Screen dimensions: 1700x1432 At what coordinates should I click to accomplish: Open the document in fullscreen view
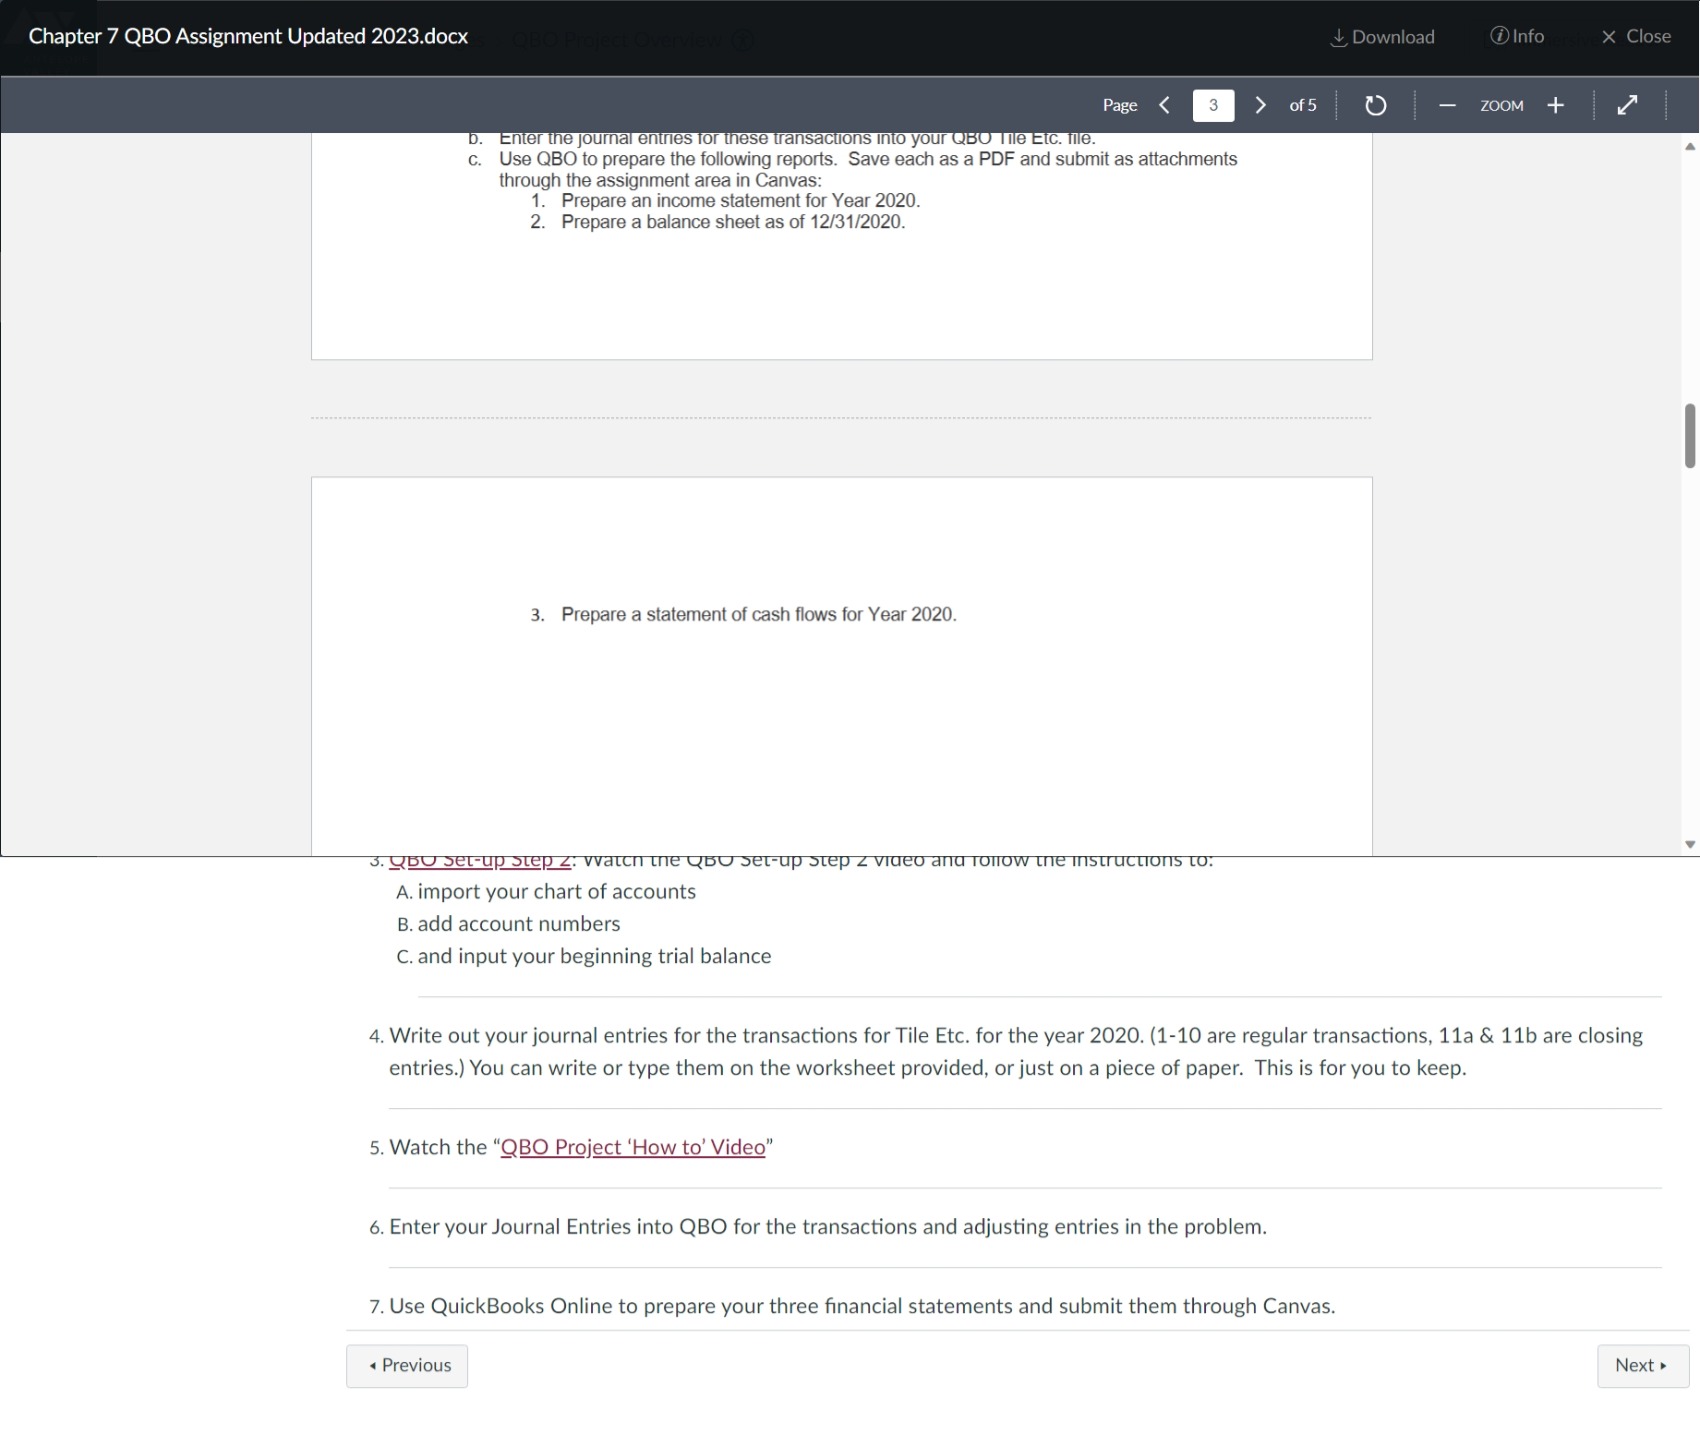(x=1628, y=104)
